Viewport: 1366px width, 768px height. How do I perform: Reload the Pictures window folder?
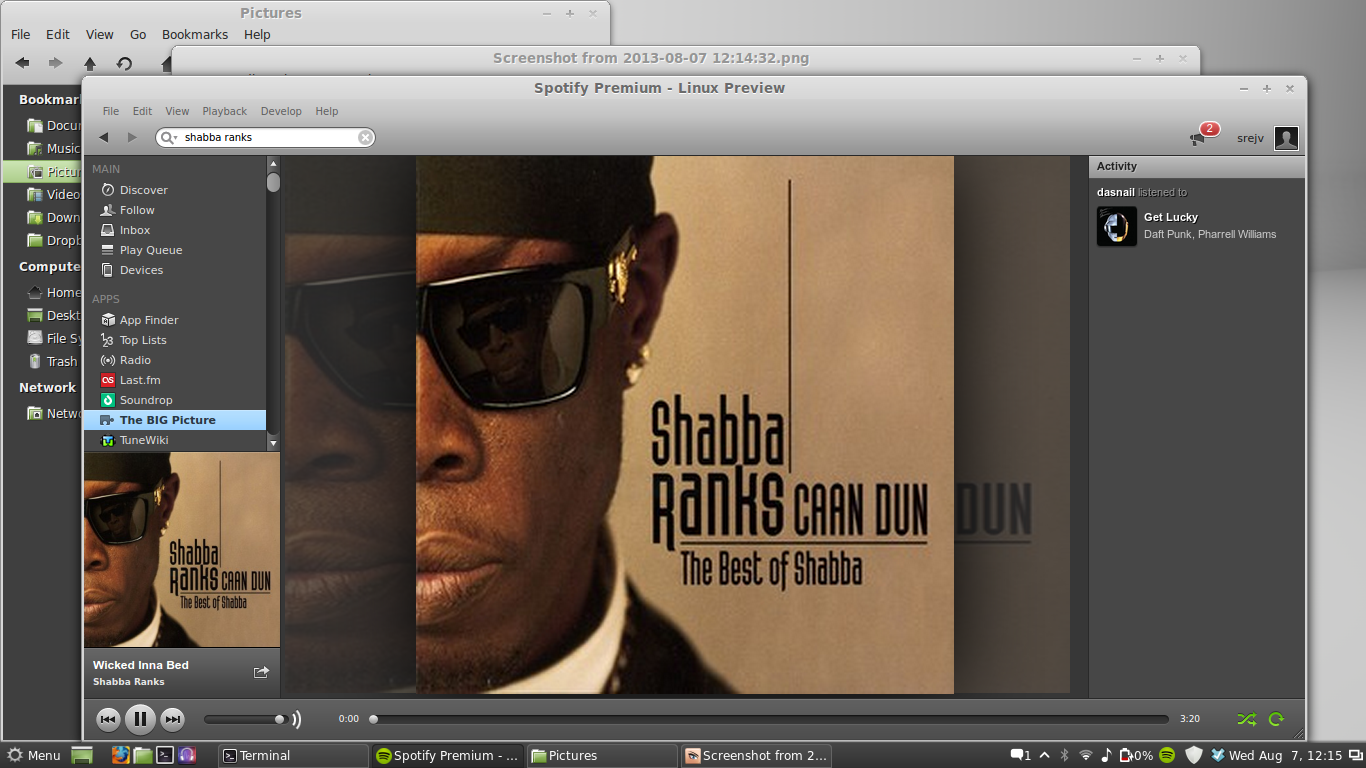point(124,63)
